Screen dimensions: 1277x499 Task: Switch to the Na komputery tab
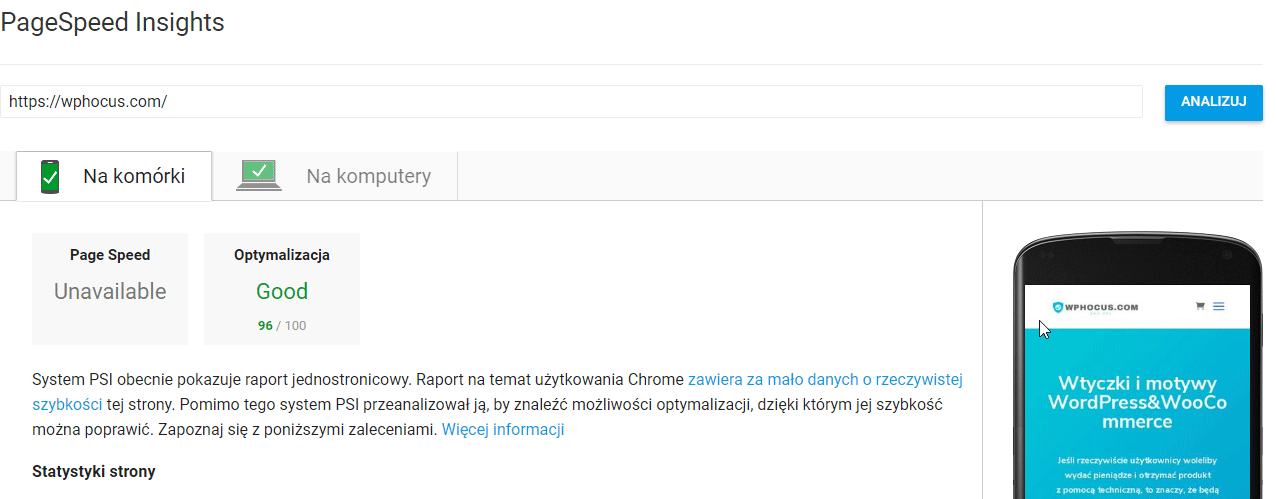(x=368, y=177)
